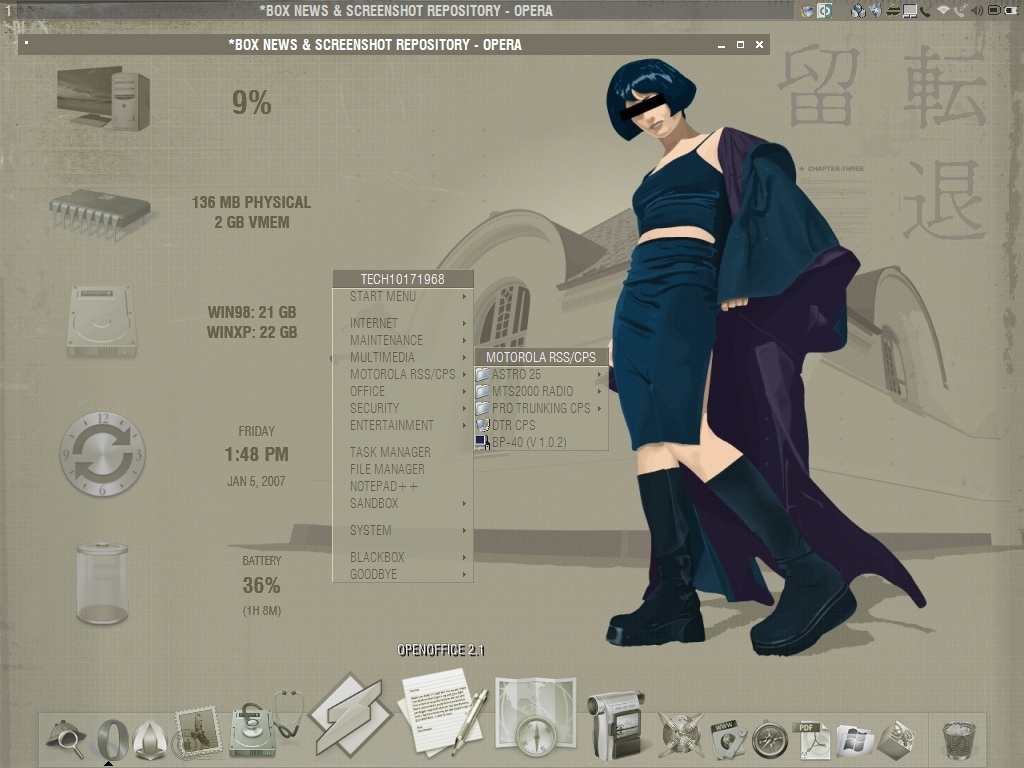
Task: Open the folded map compass dock icon
Action: pos(535,716)
